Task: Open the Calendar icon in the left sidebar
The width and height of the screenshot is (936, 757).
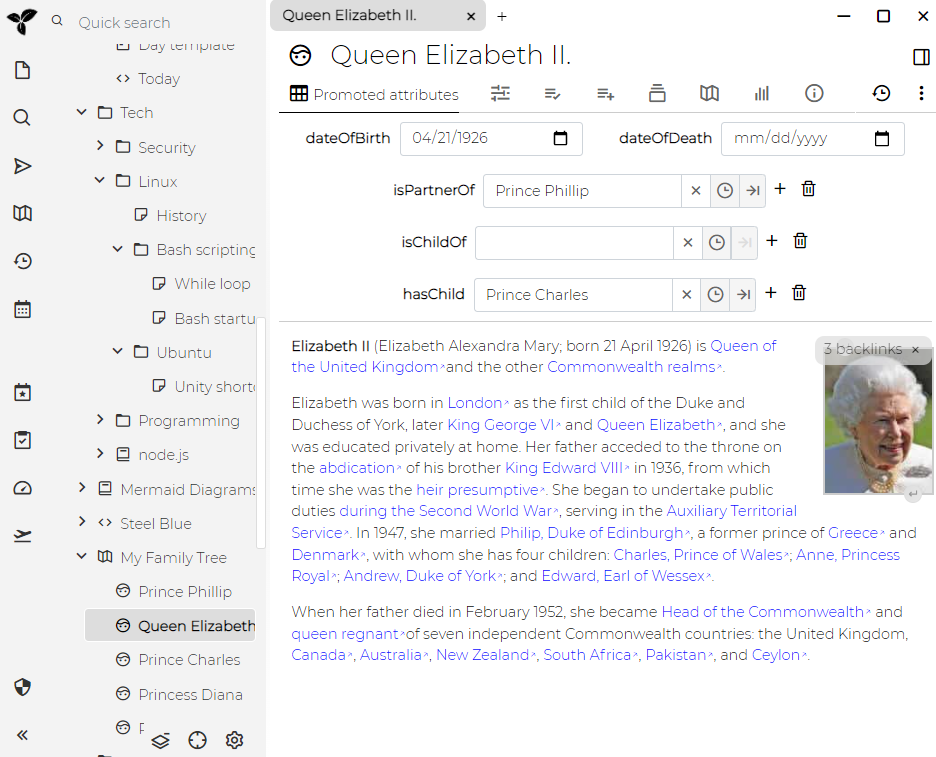Action: click(22, 309)
